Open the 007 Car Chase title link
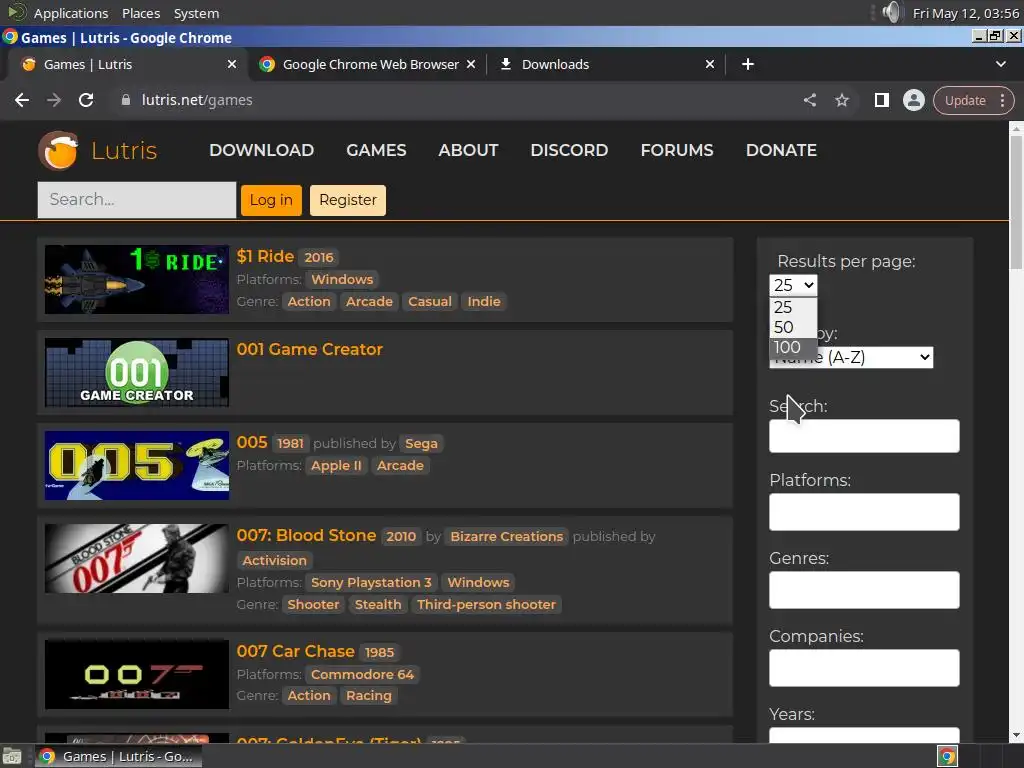Image resolution: width=1024 pixels, height=768 pixels. click(x=295, y=651)
